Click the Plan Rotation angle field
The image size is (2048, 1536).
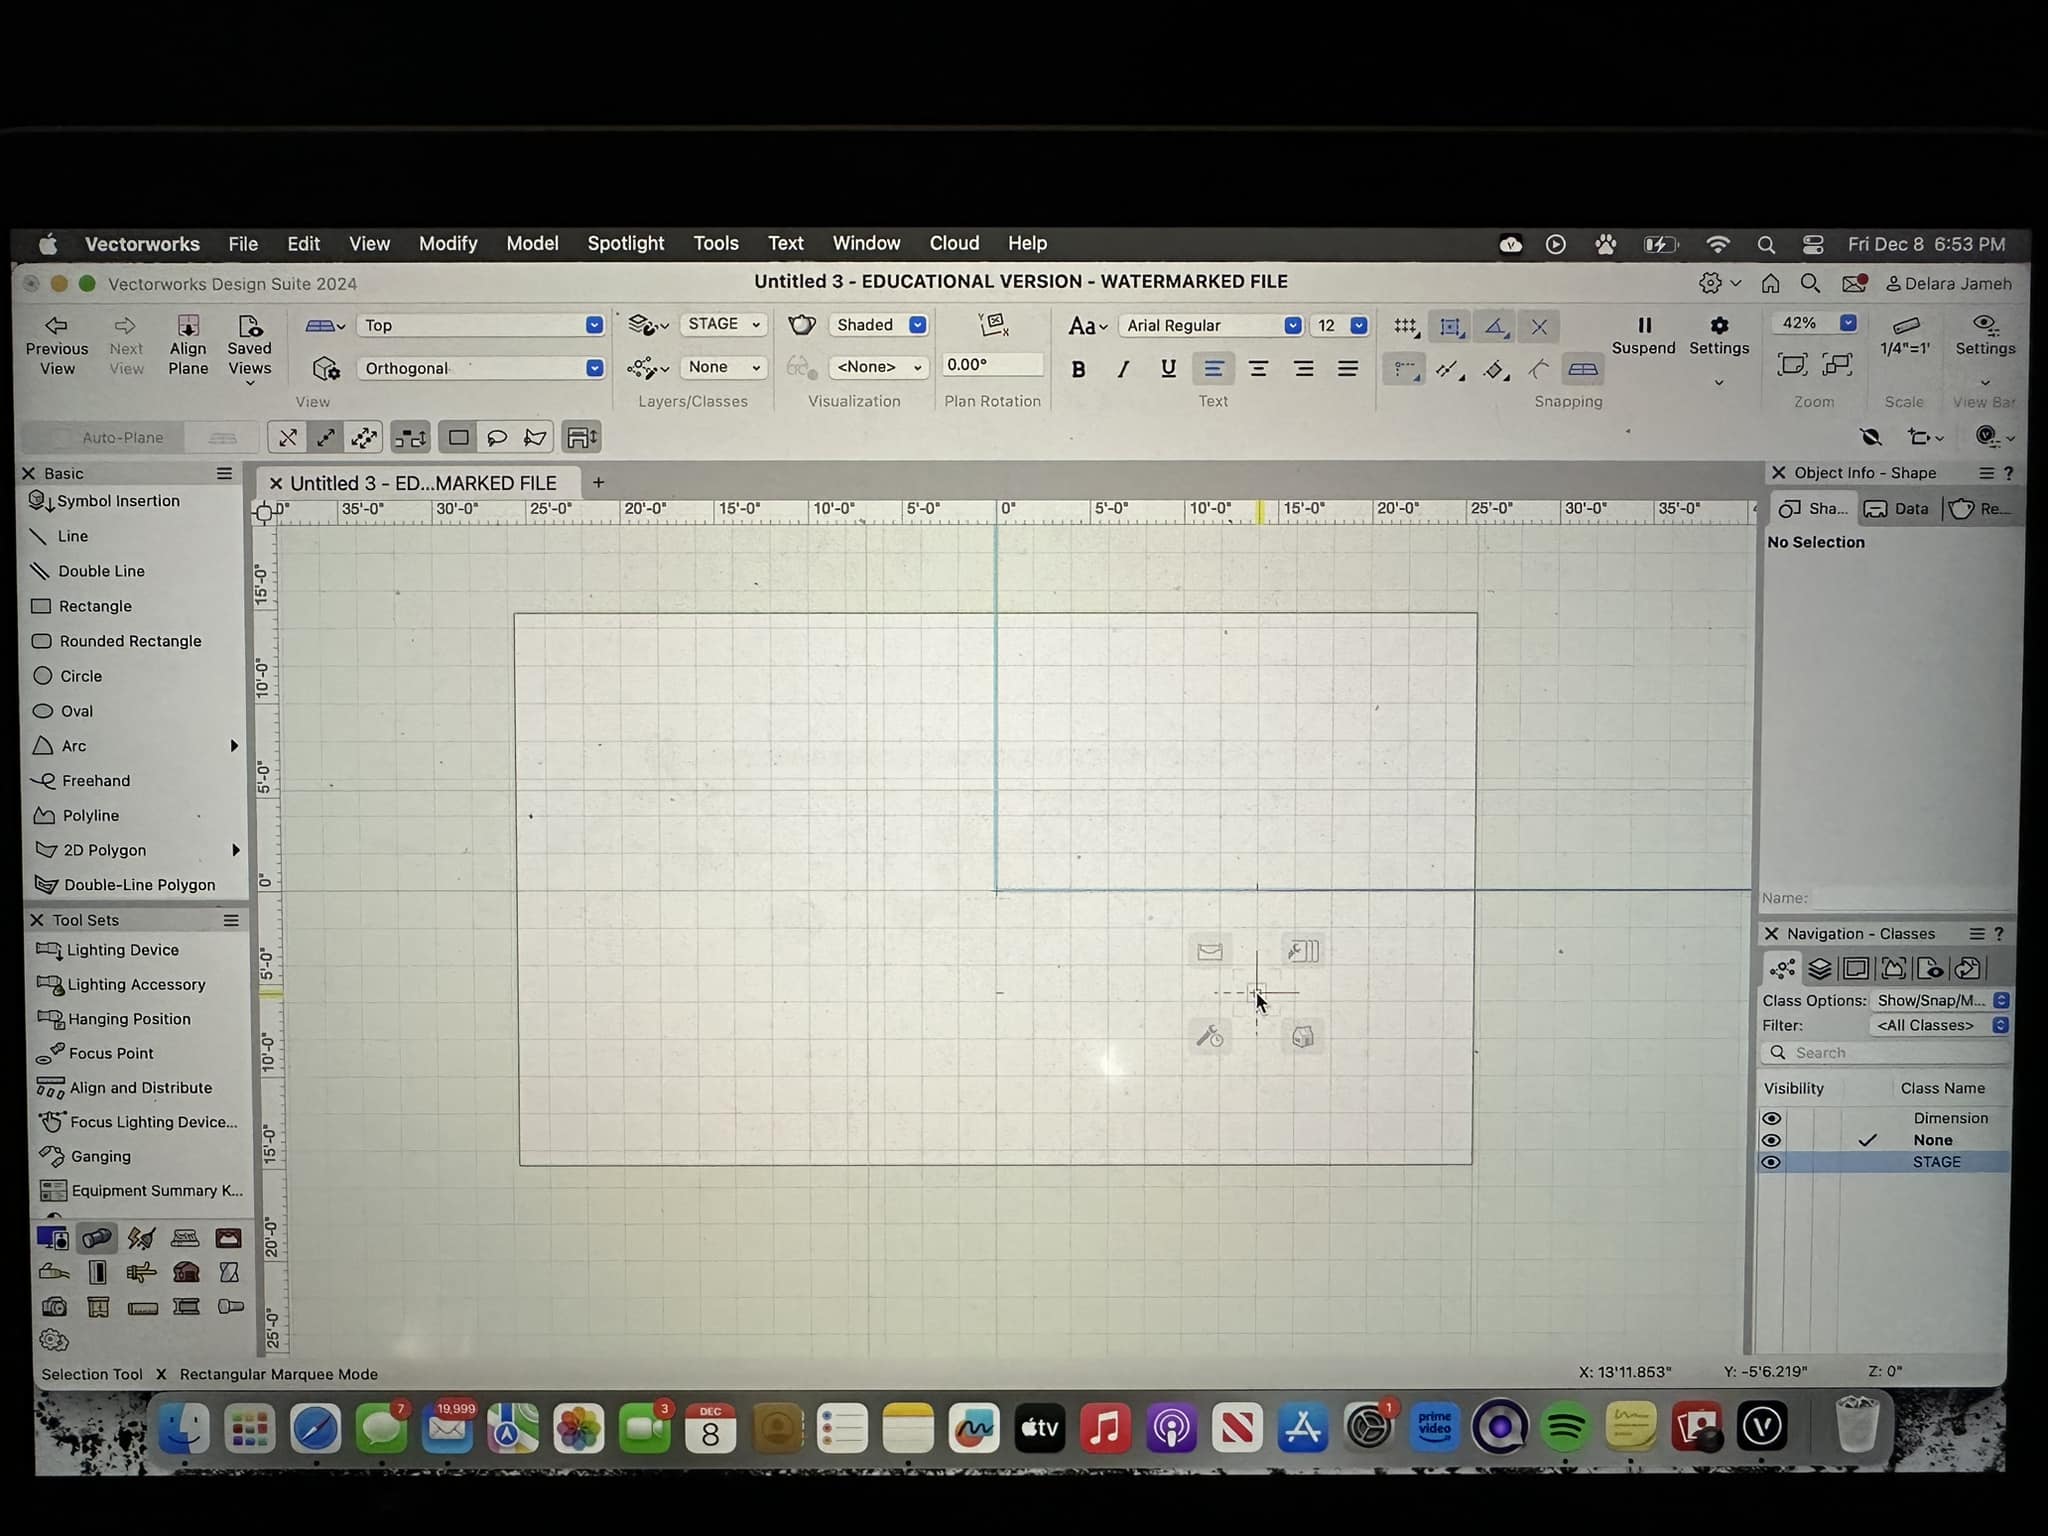click(992, 365)
